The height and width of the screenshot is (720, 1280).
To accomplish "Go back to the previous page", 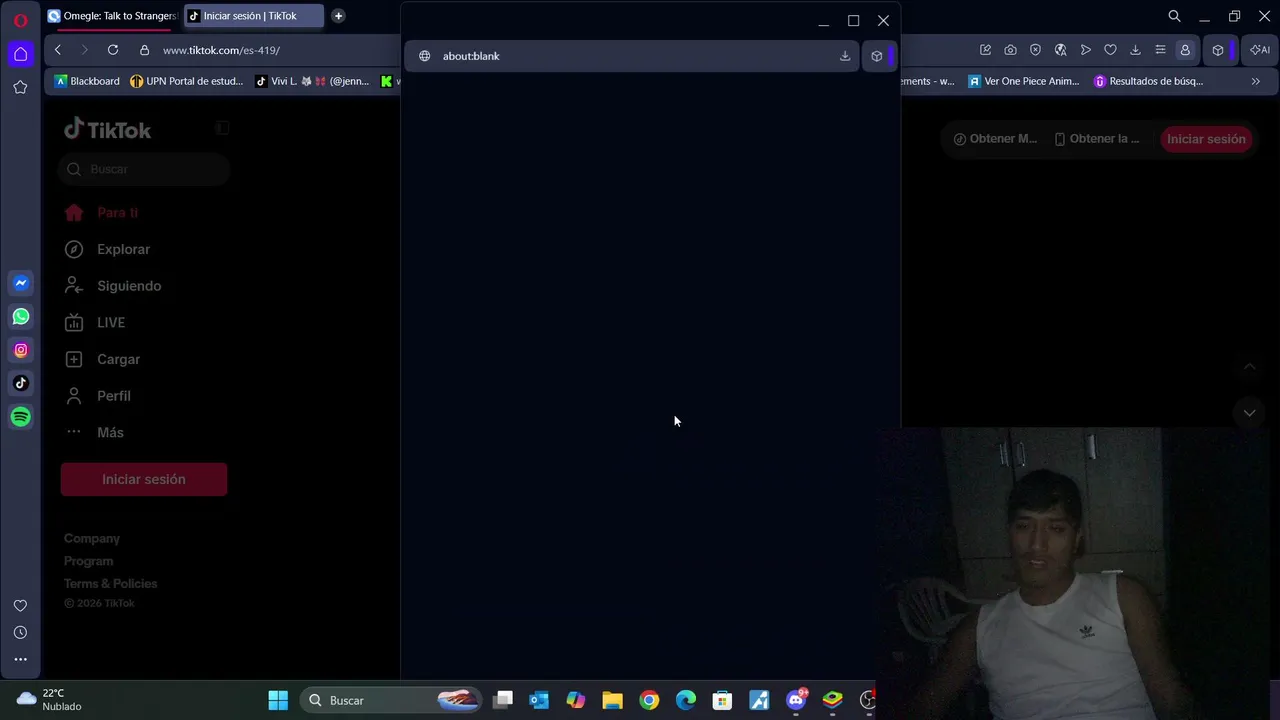I will point(58,50).
